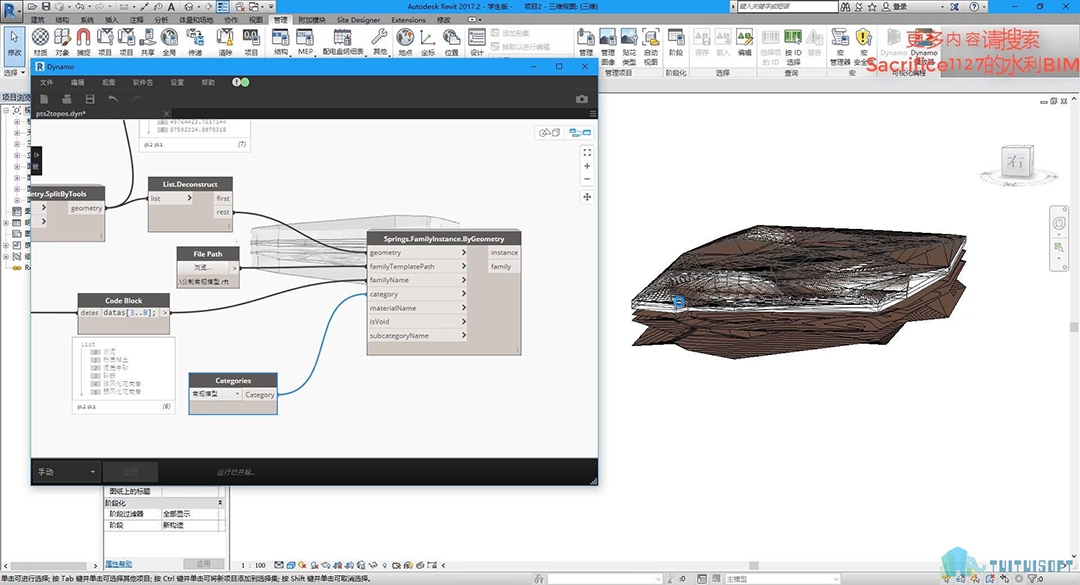This screenshot has width=1080, height=585.
Task: Open the Macro Manager (宏管理器) icon
Action: click(839, 40)
